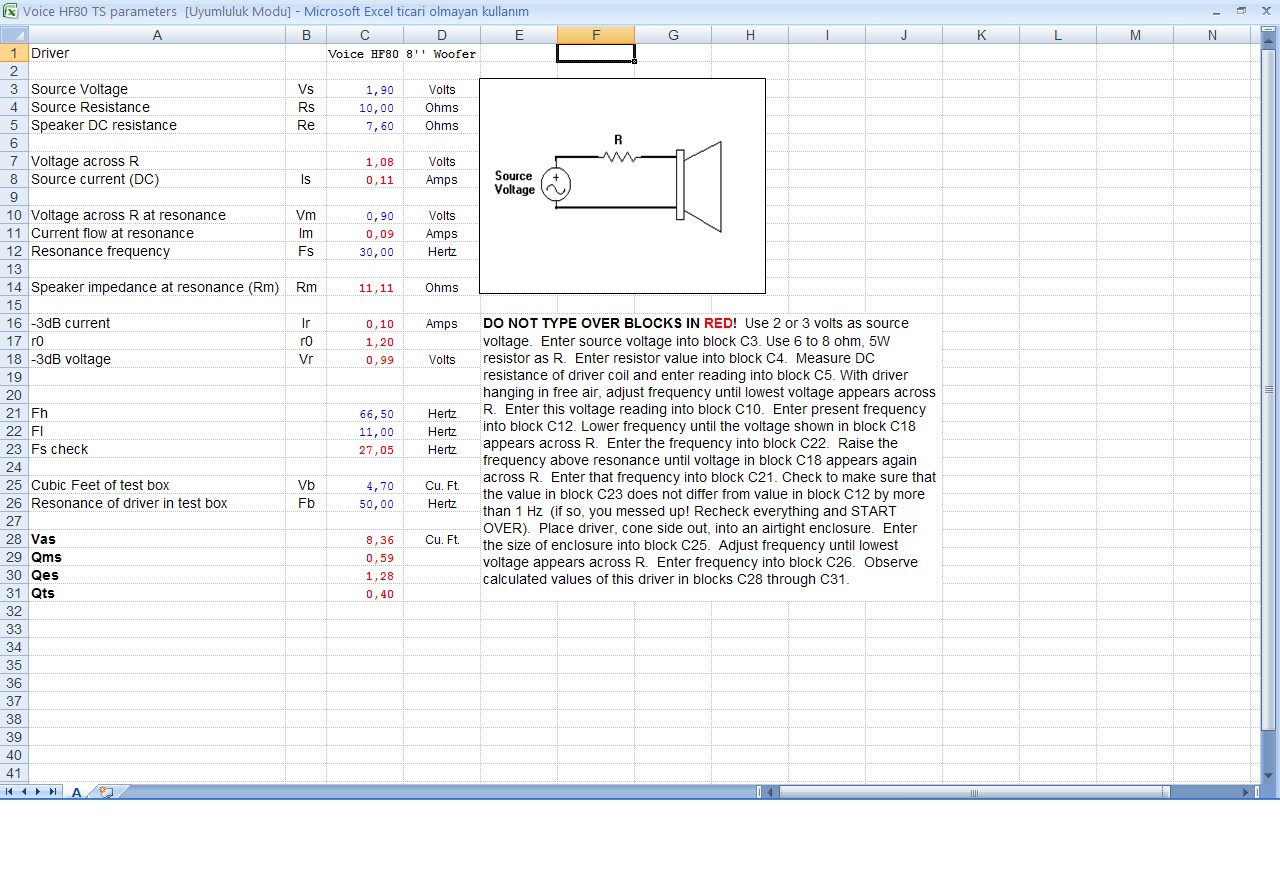Click vertical scrollbar down arrow

[1269, 775]
